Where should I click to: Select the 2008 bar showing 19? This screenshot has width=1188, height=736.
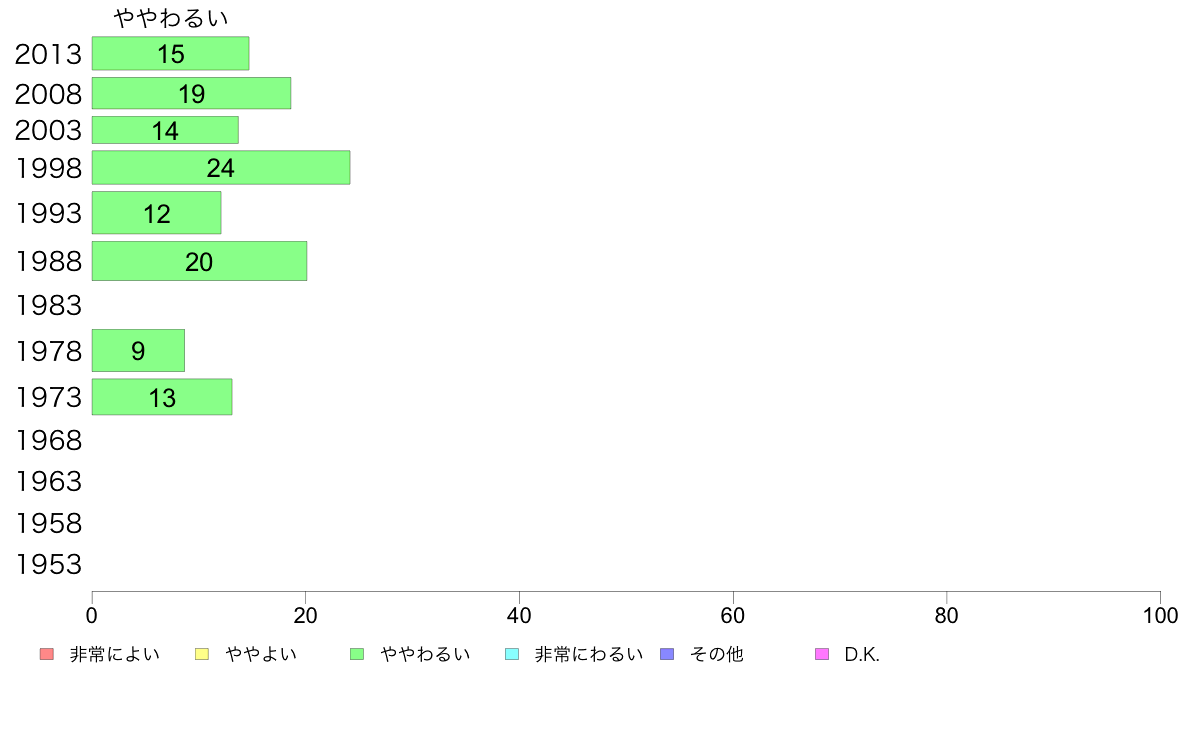[192, 93]
